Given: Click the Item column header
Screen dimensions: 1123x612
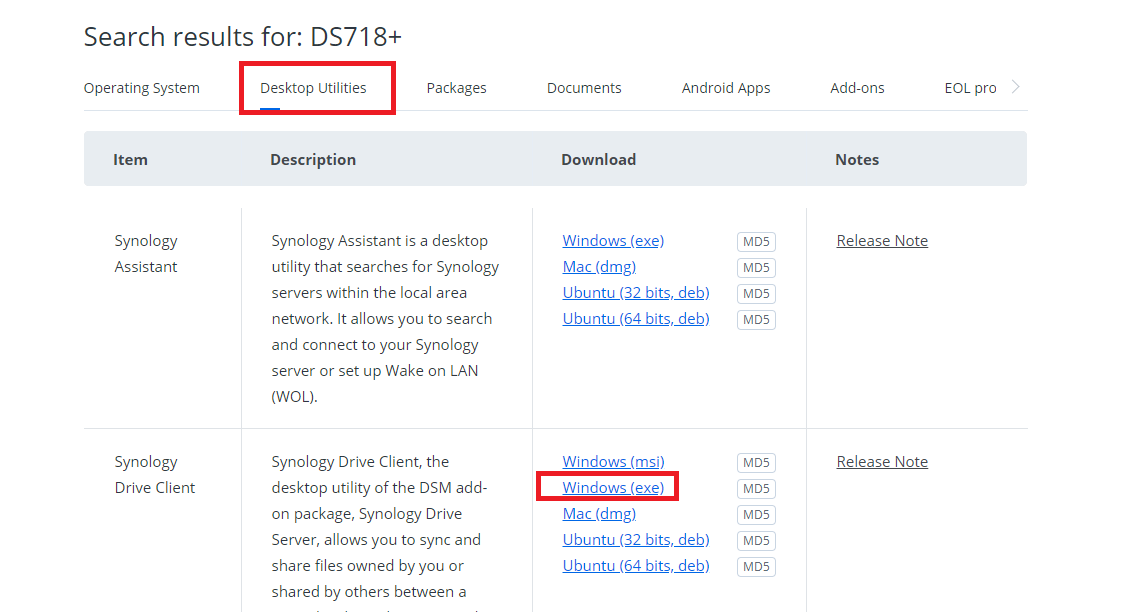Looking at the screenshot, I should point(130,160).
